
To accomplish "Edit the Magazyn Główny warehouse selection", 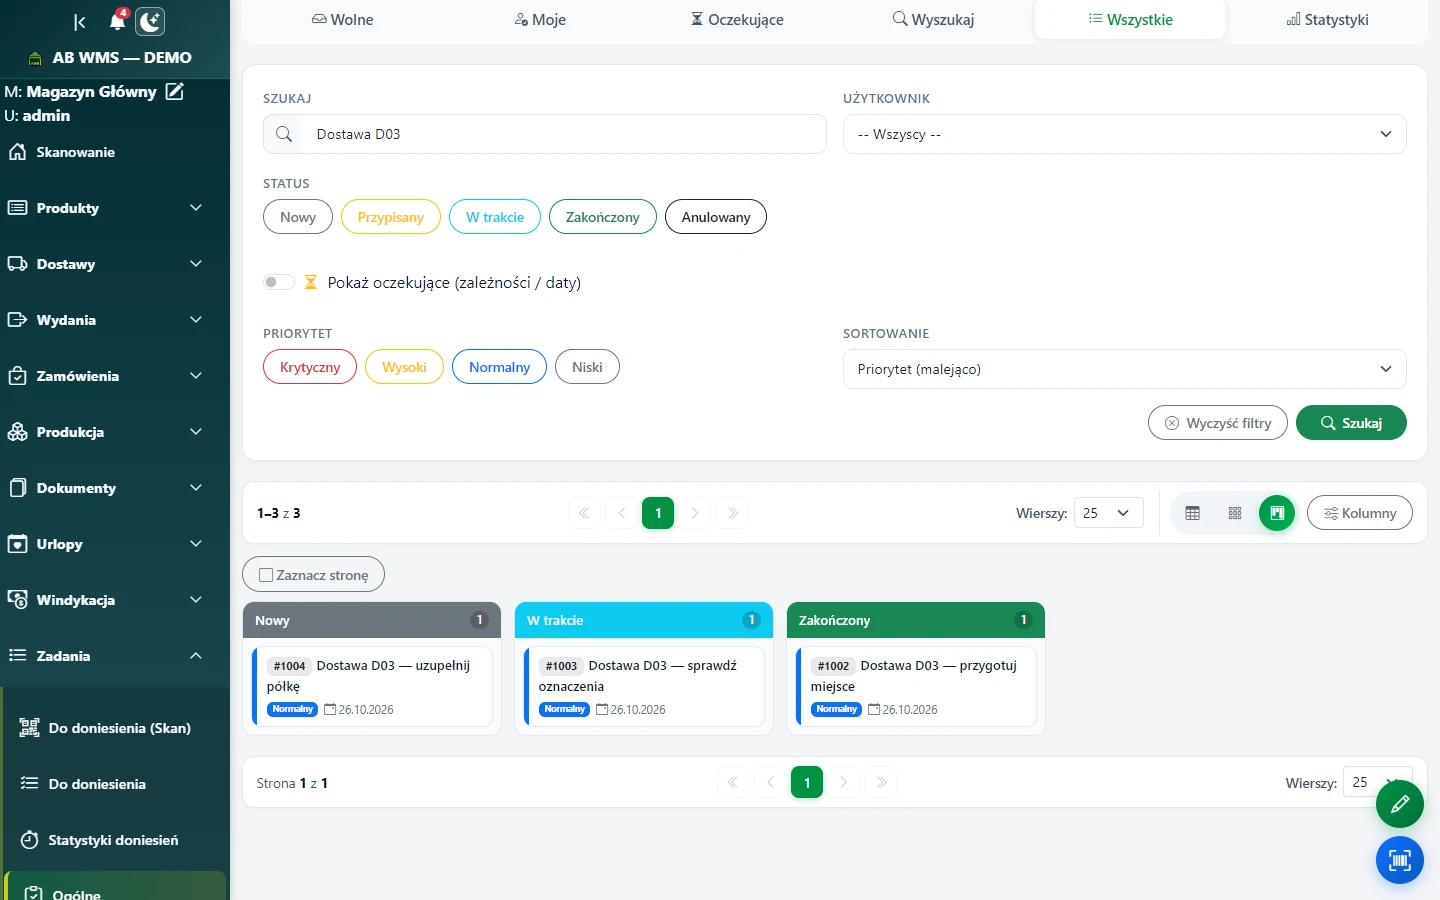I will tap(175, 92).
